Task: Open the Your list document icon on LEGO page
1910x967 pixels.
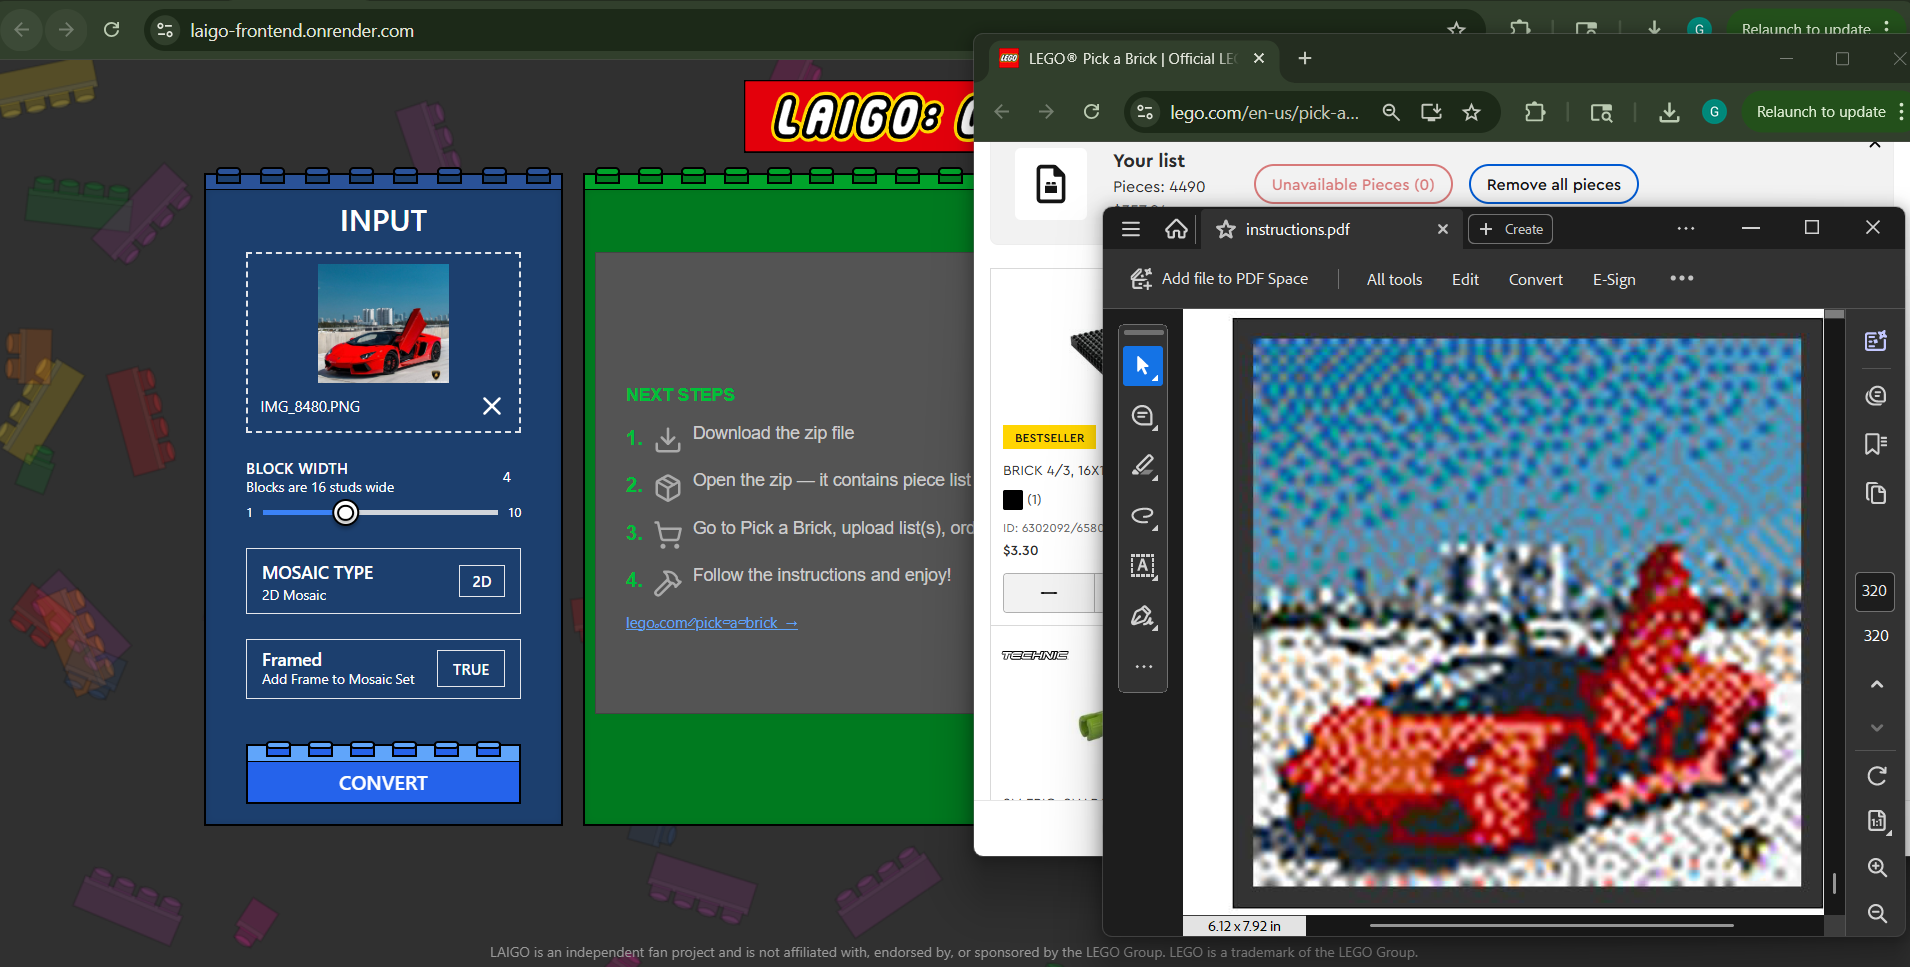Action: pyautogui.click(x=1051, y=184)
